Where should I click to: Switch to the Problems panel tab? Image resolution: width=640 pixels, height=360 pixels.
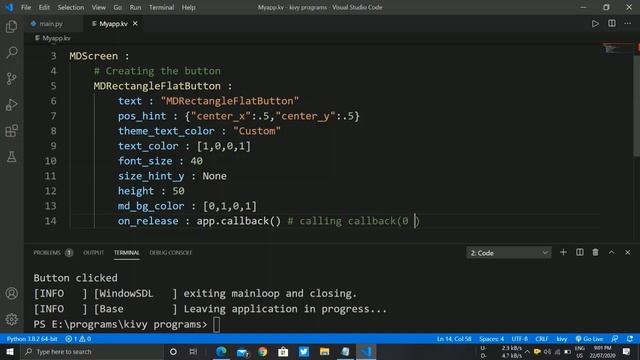point(53,253)
